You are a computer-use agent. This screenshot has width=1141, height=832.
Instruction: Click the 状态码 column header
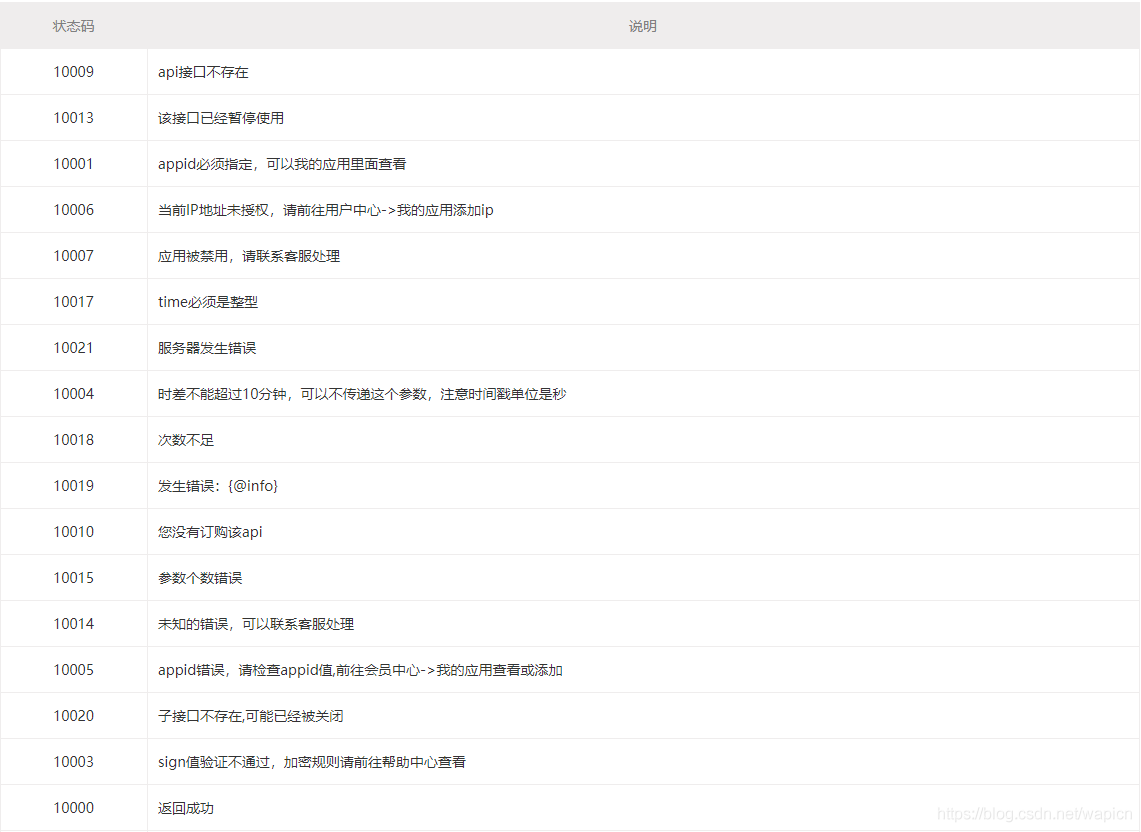73,26
